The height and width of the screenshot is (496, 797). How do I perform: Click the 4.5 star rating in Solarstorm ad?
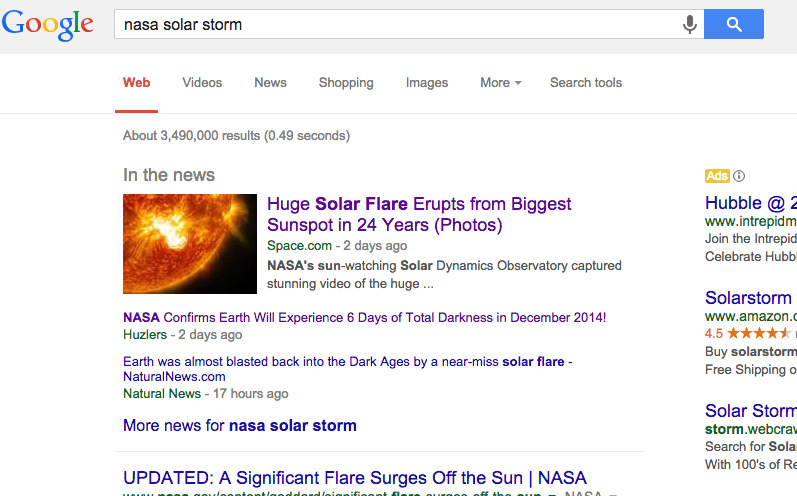coord(747,333)
